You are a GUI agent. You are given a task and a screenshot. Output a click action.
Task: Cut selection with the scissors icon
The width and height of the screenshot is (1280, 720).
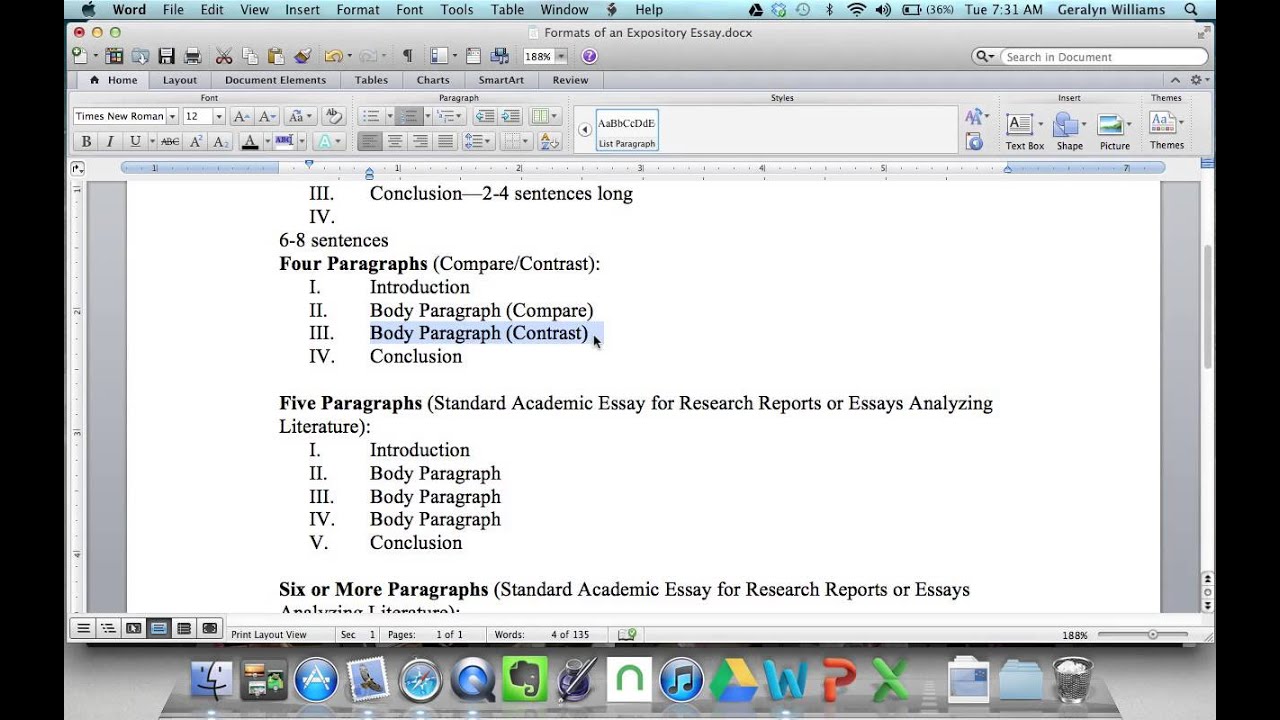click(224, 56)
